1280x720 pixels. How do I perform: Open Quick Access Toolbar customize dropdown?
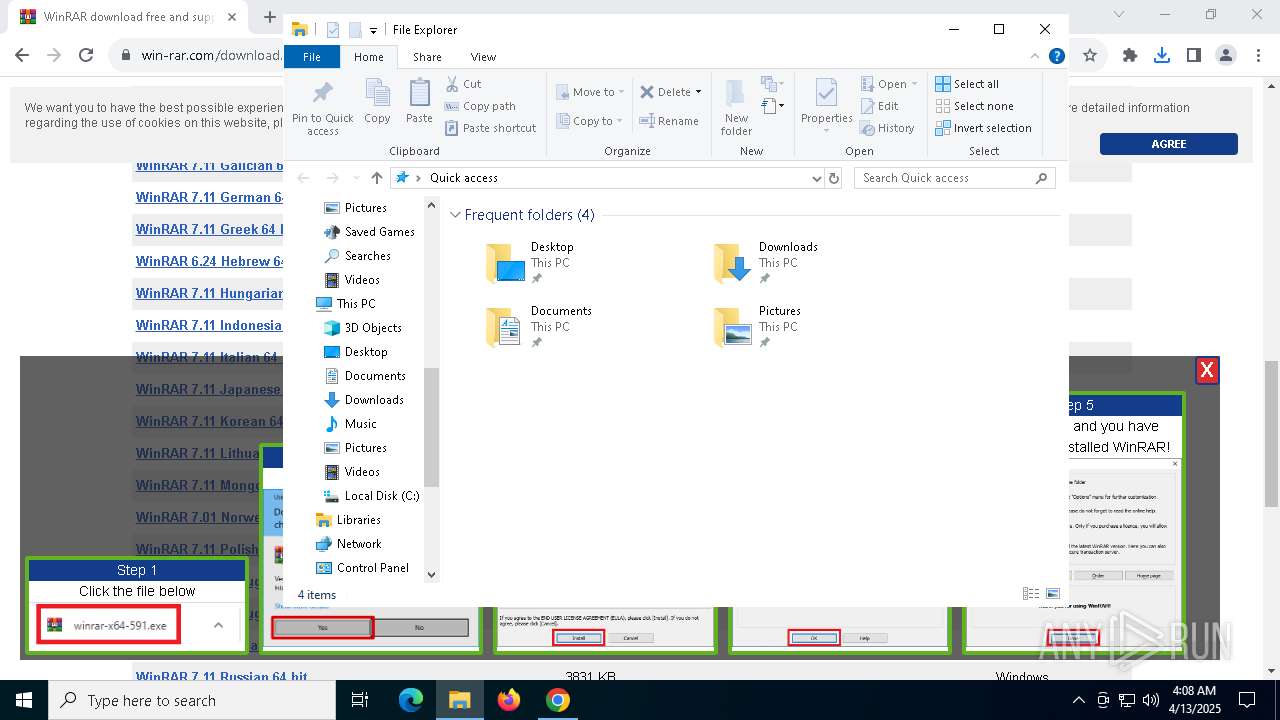(373, 31)
